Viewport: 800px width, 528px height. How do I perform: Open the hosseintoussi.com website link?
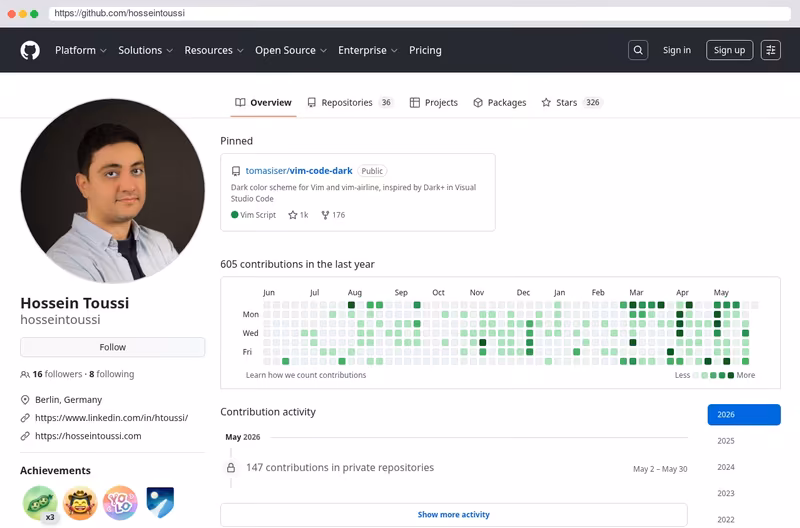[88, 436]
